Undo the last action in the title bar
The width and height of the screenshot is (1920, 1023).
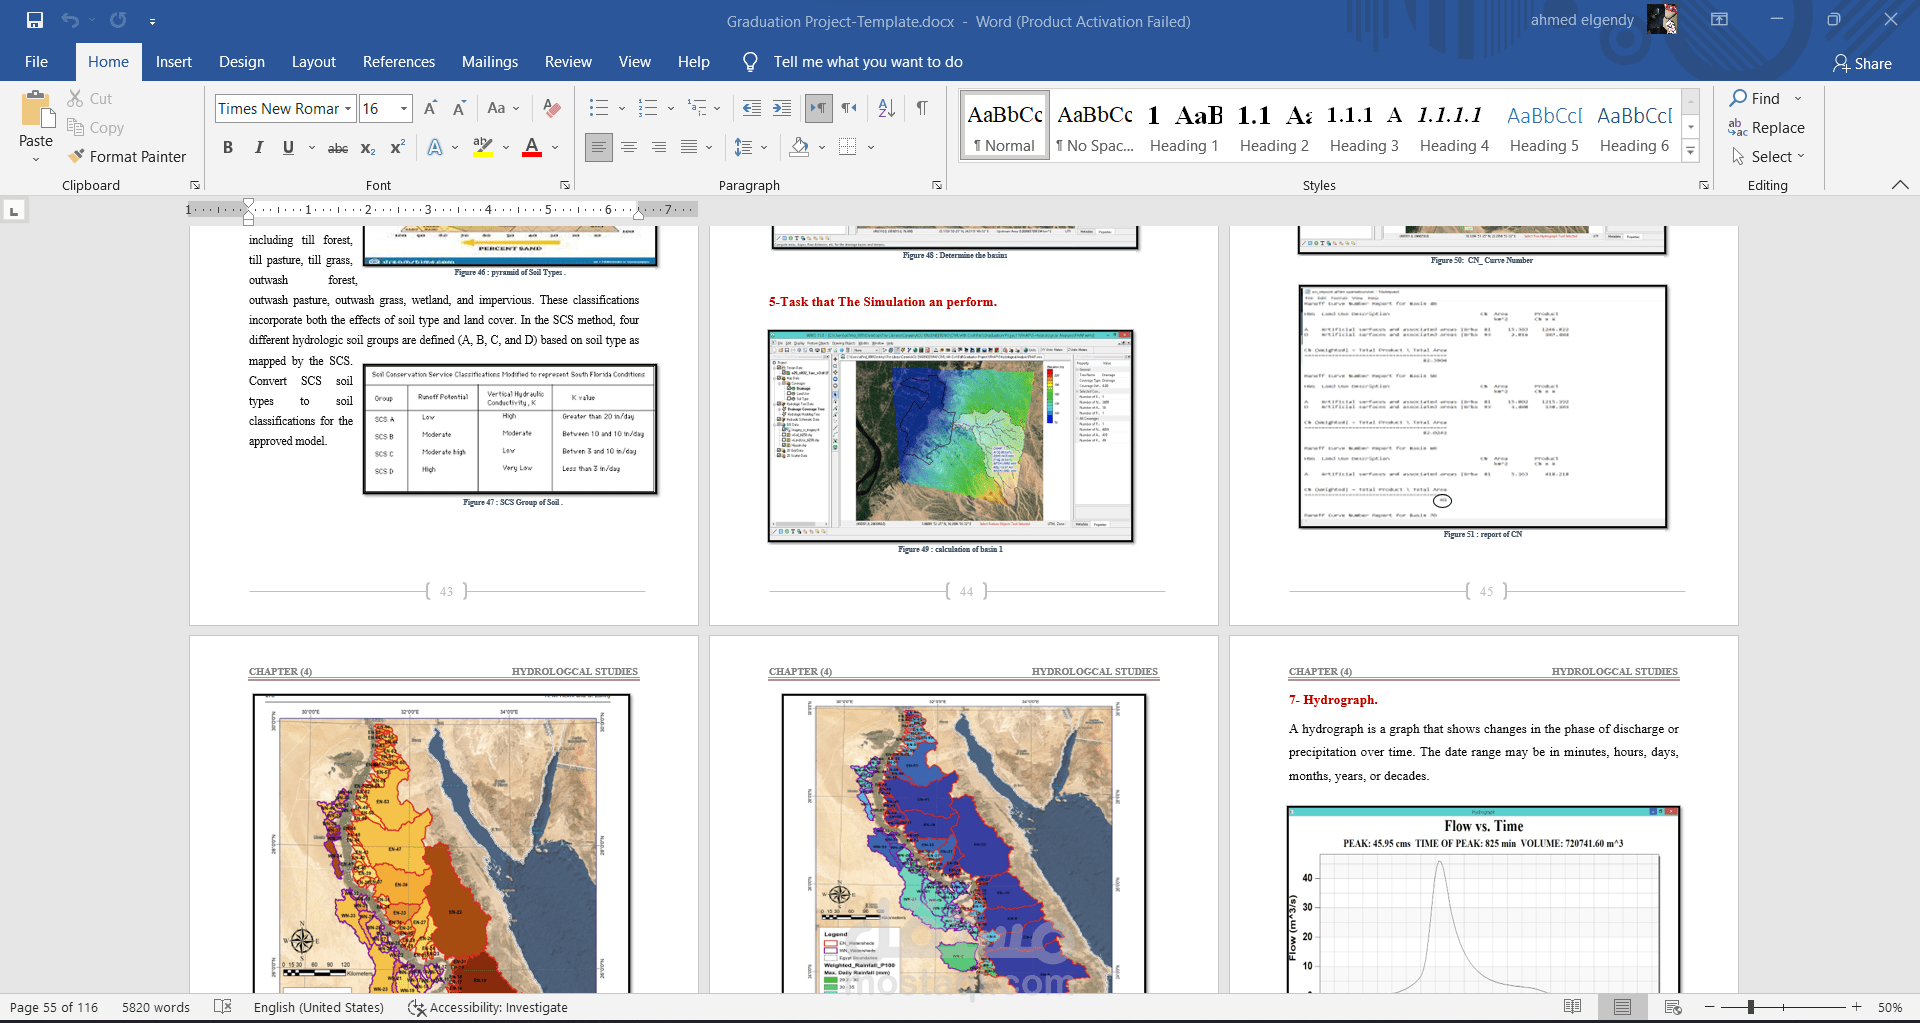(70, 20)
